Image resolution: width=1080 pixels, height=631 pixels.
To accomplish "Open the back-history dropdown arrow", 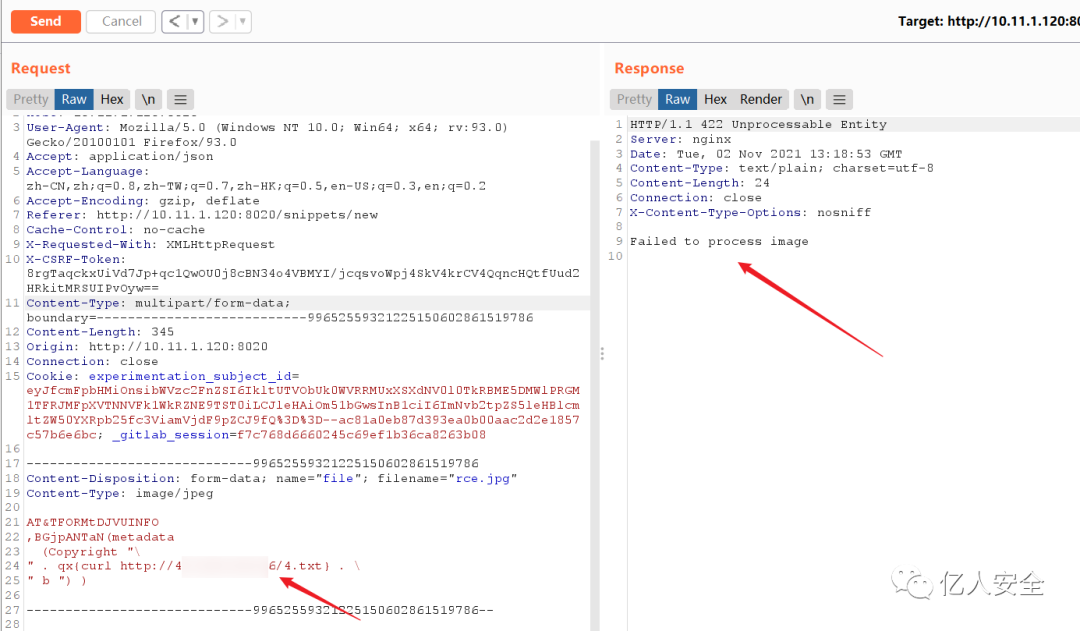I will [196, 21].
